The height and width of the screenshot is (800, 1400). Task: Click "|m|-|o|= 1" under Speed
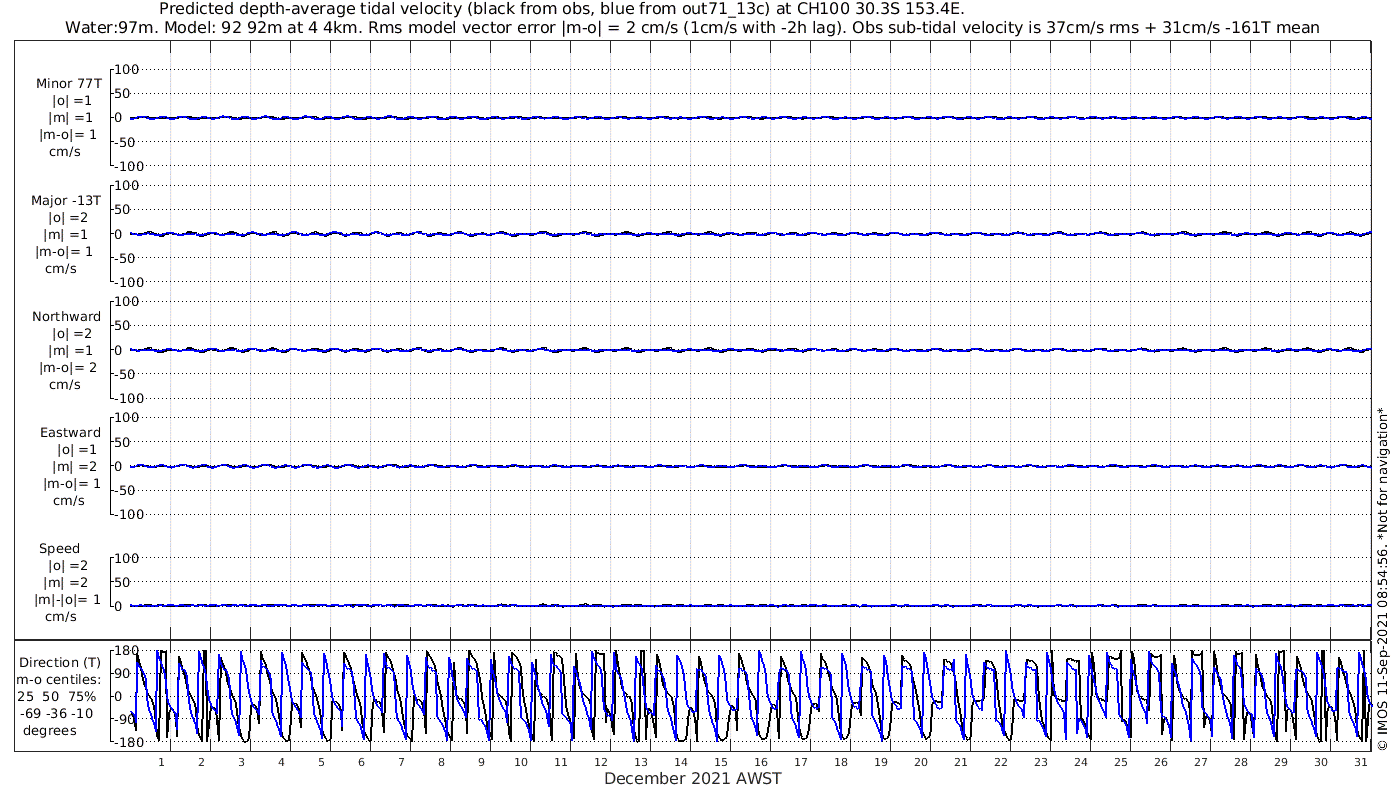point(68,600)
